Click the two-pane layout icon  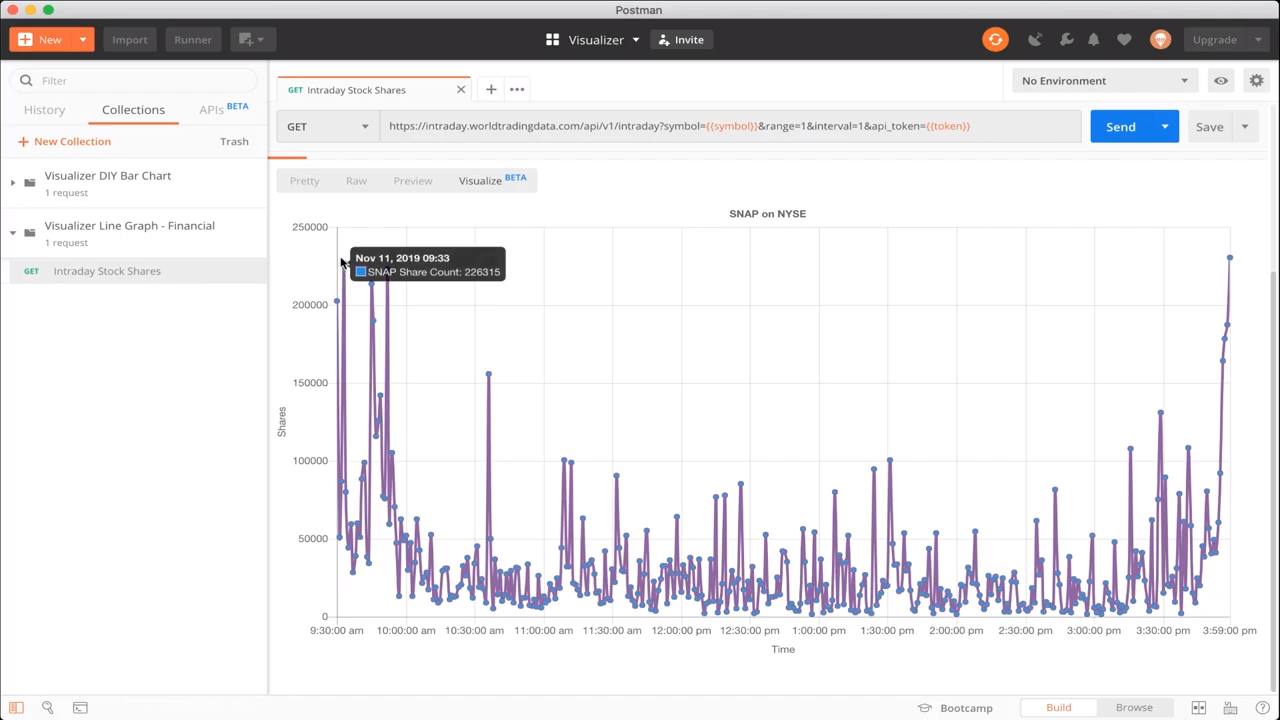(1199, 708)
